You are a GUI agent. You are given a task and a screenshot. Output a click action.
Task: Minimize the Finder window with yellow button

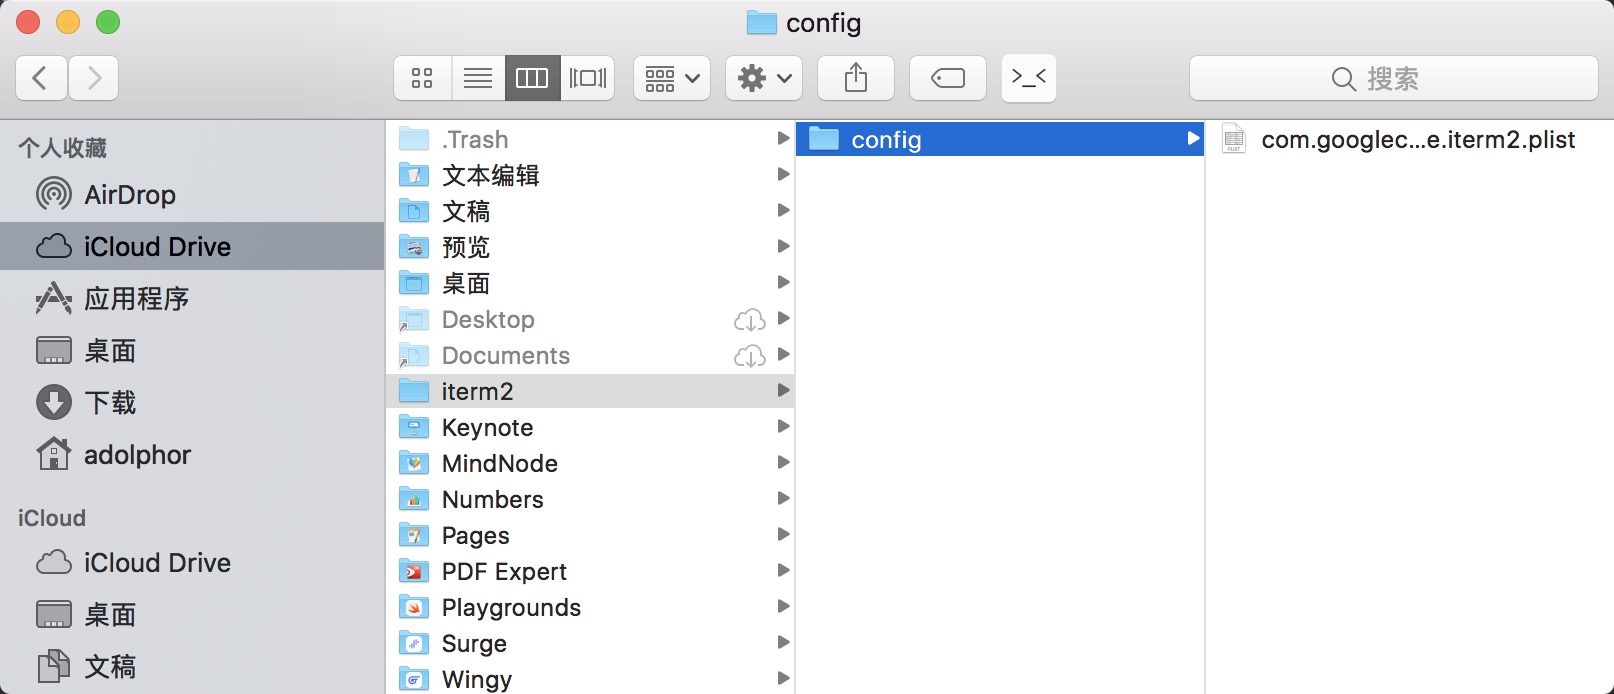pyautogui.click(x=68, y=22)
